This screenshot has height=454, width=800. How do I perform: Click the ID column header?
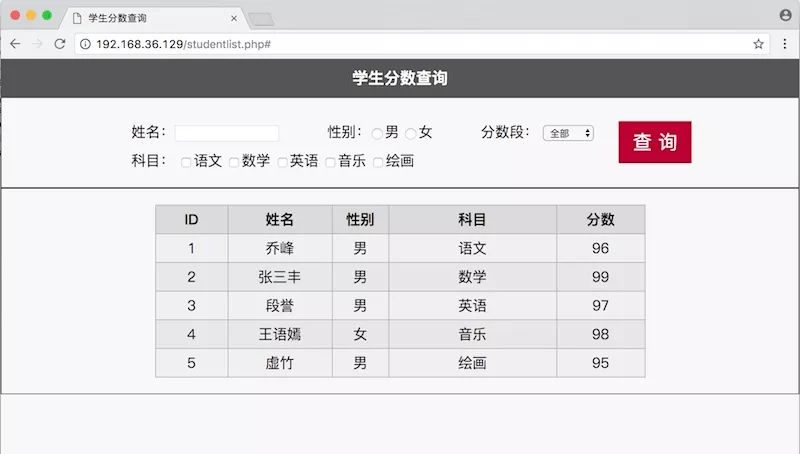191,219
